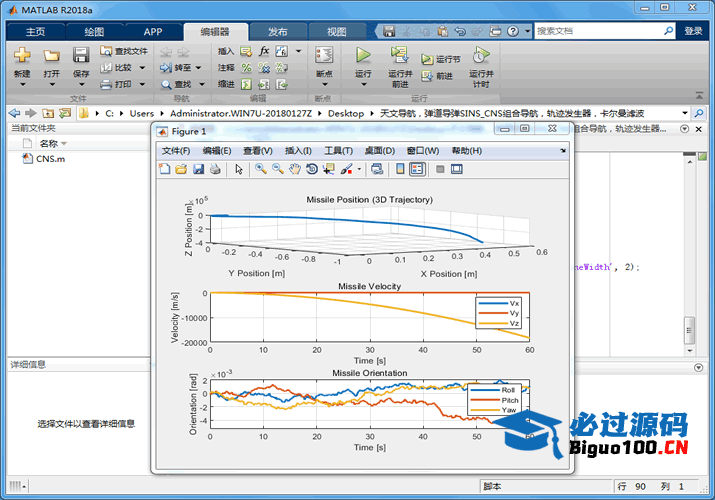Click the 打开 (Open) folder icon
The height and width of the screenshot is (500, 715).
click(52, 56)
